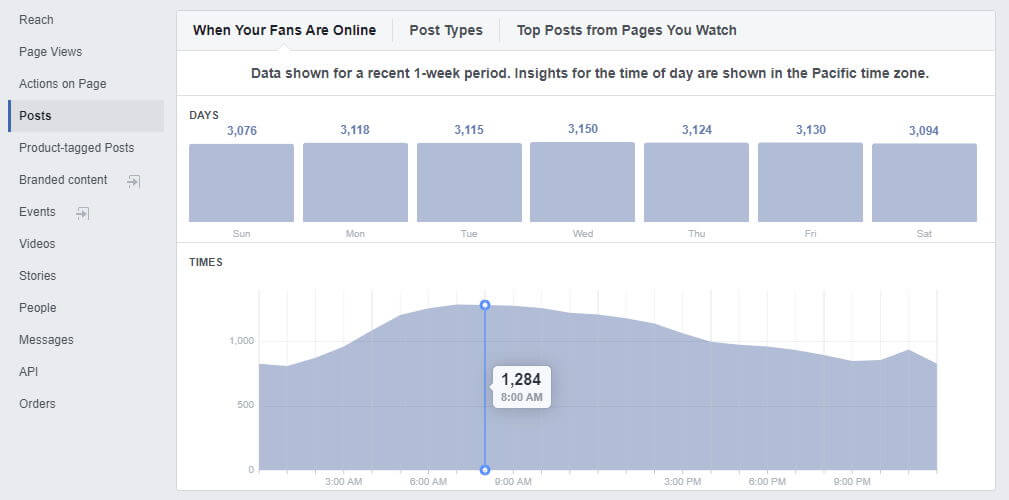The width and height of the screenshot is (1009, 500).
Task: Open Top Posts from Pages You Watch tab
Action: 626,30
